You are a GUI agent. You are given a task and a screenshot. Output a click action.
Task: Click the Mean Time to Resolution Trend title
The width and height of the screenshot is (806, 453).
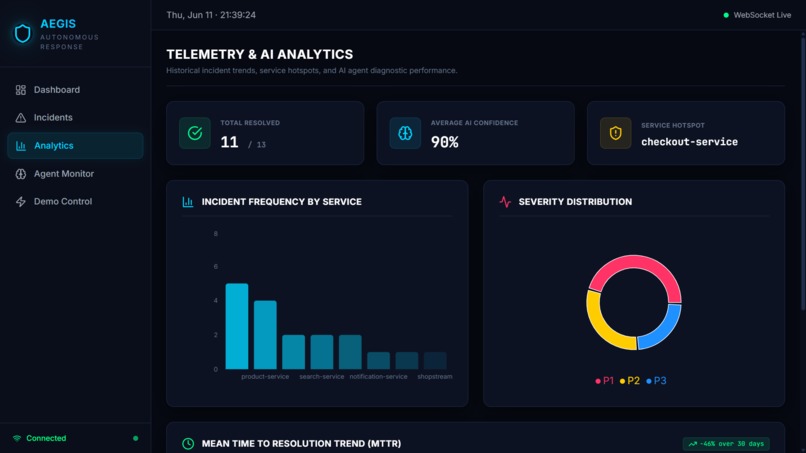(x=301, y=443)
